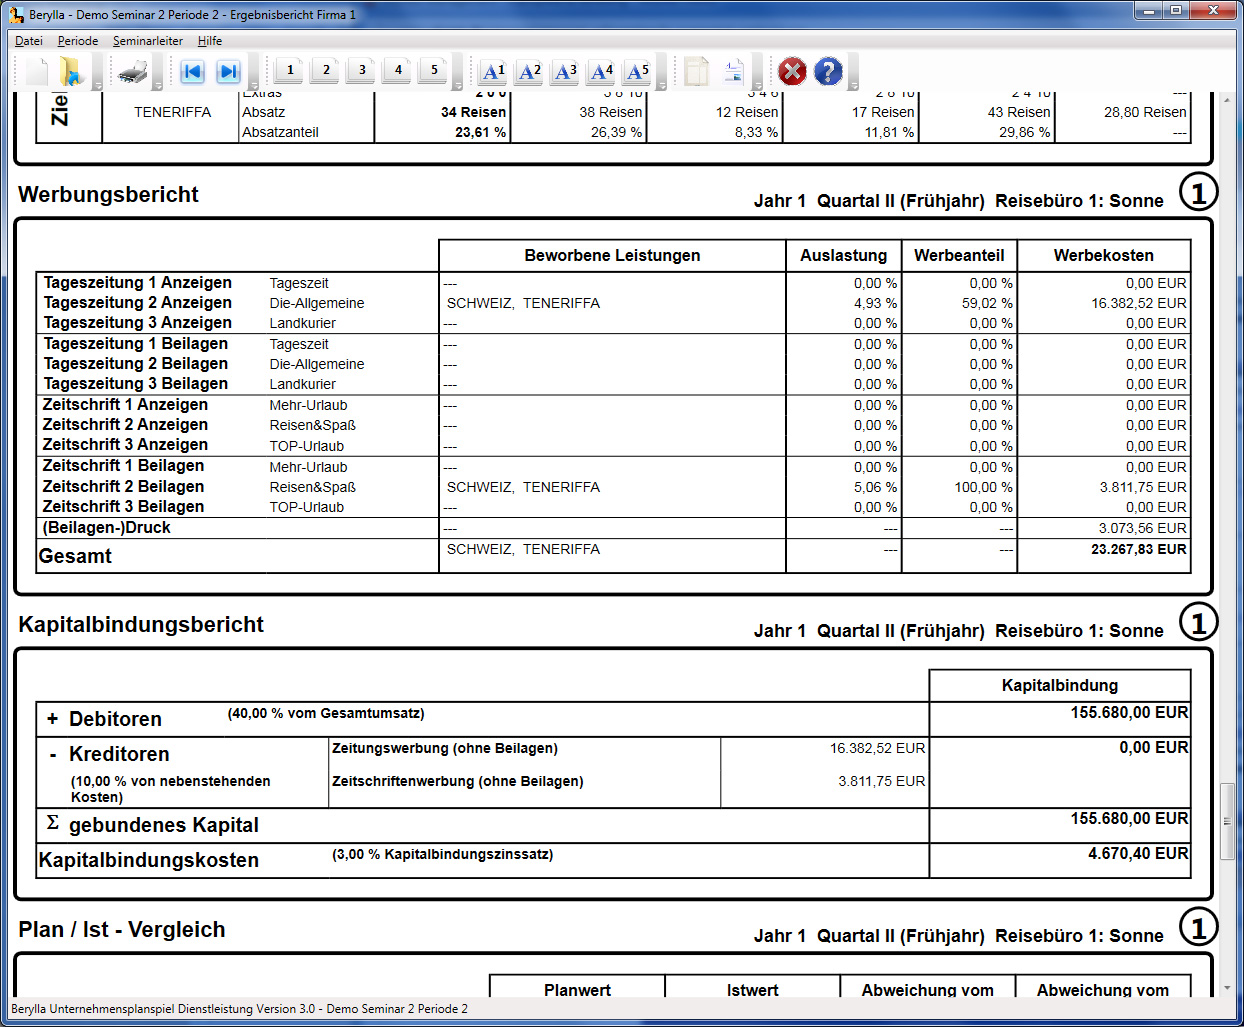The image size is (1244, 1027).
Task: Select page button 3
Action: 362,70
